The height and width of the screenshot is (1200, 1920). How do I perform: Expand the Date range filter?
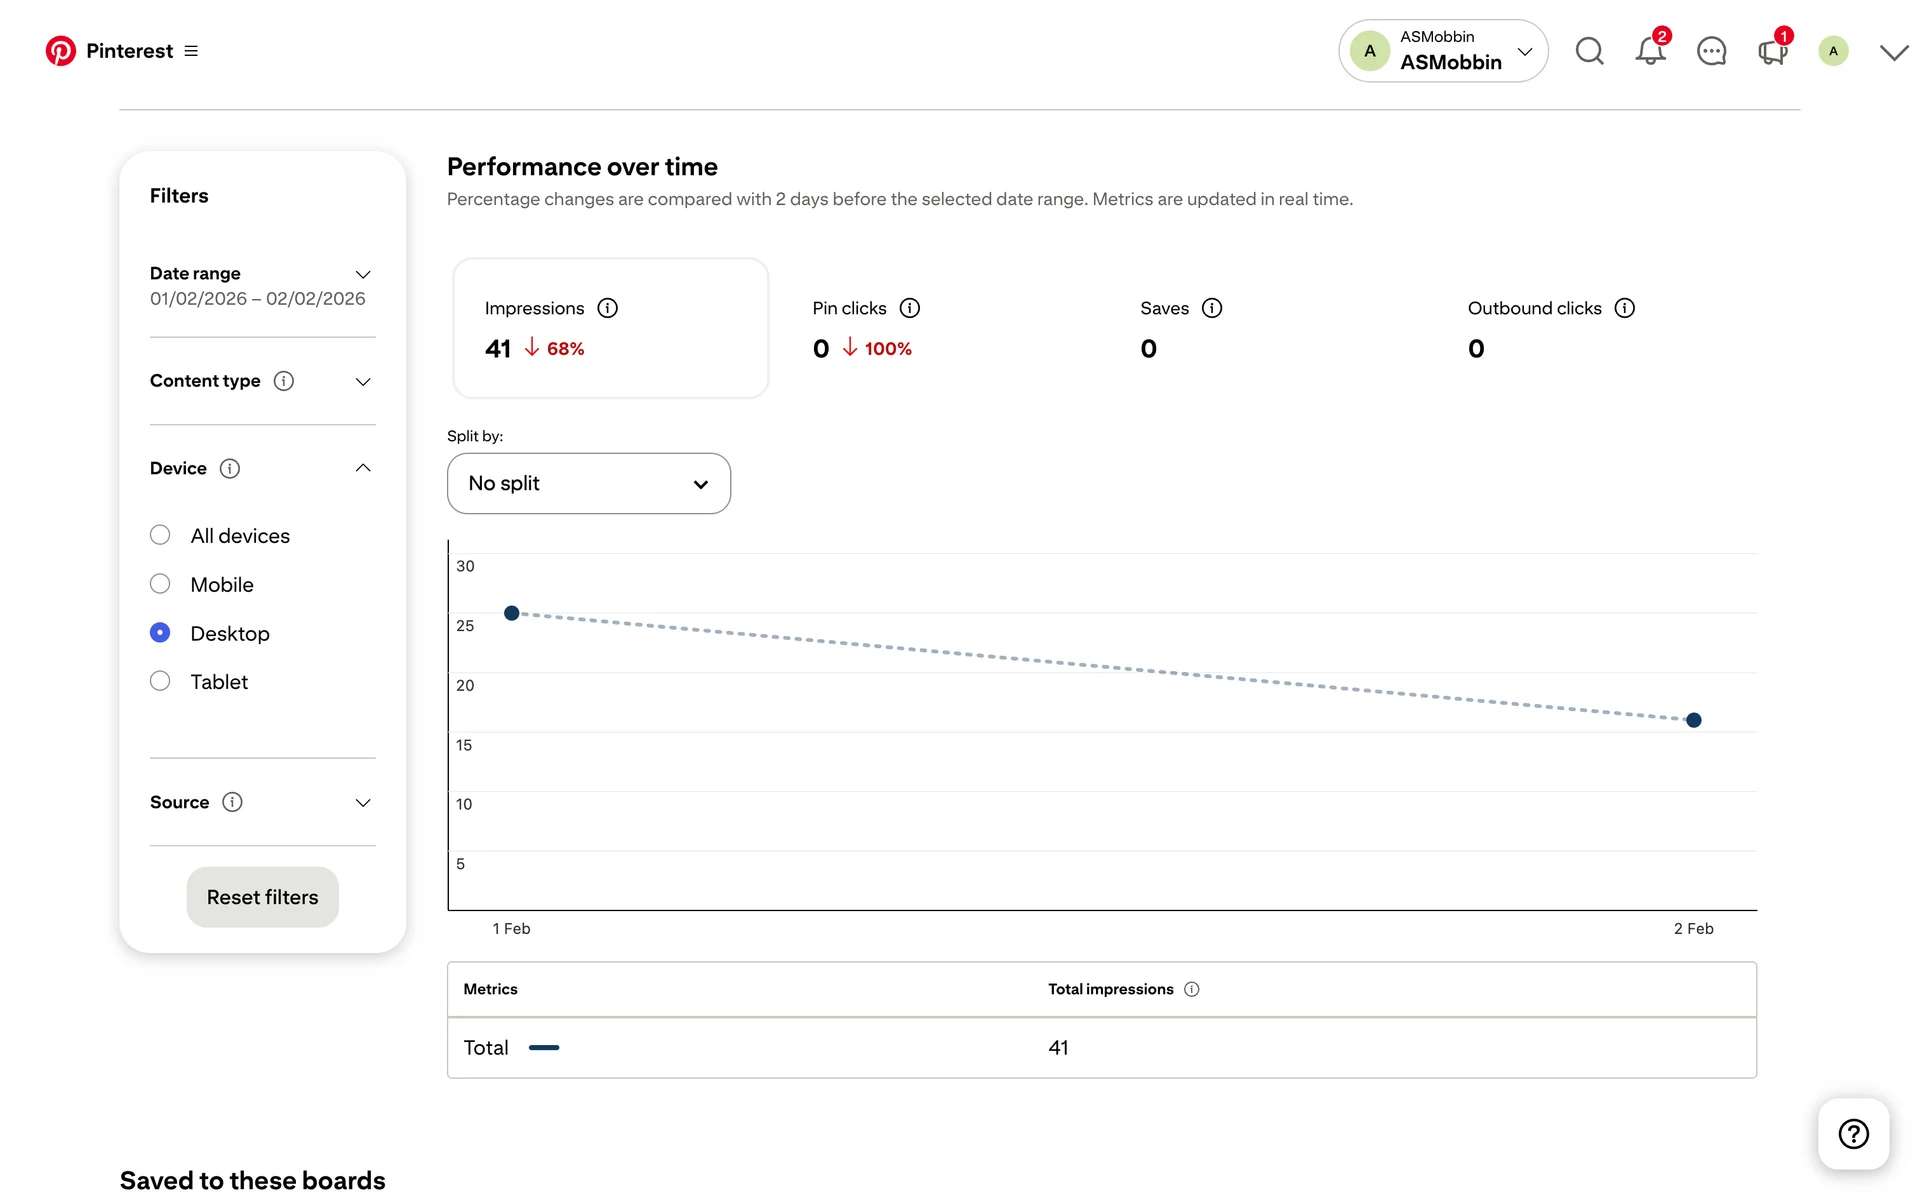(363, 274)
